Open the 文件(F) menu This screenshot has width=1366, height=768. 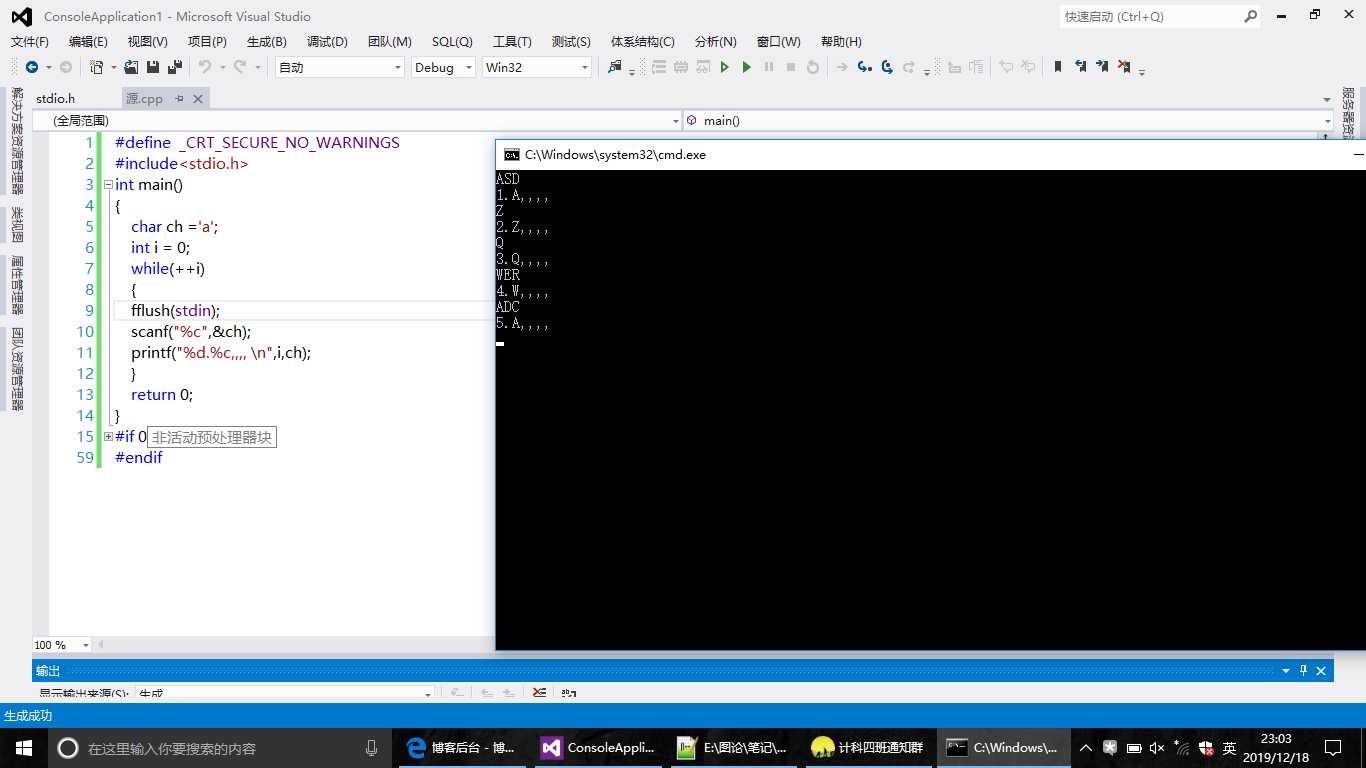pos(29,41)
